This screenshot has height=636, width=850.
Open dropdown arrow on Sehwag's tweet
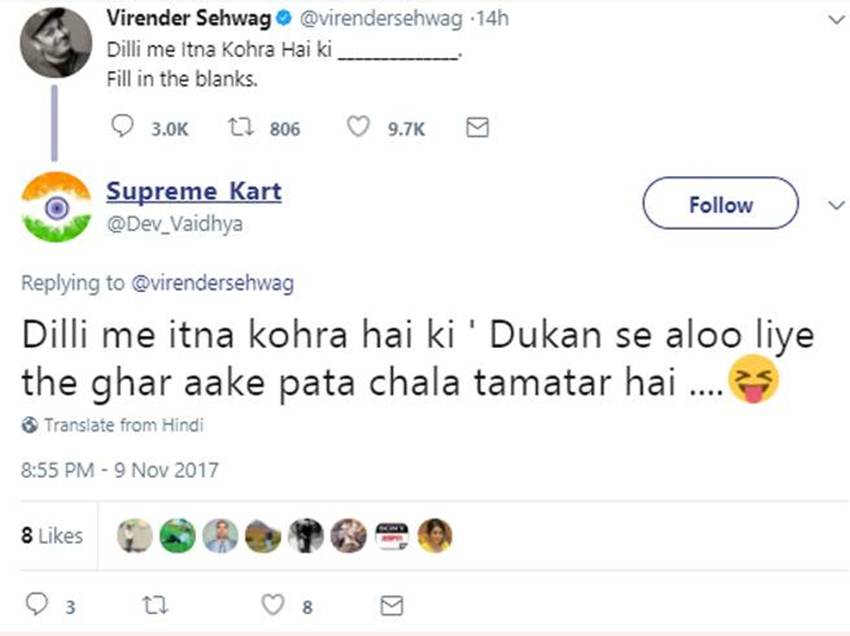835,19
